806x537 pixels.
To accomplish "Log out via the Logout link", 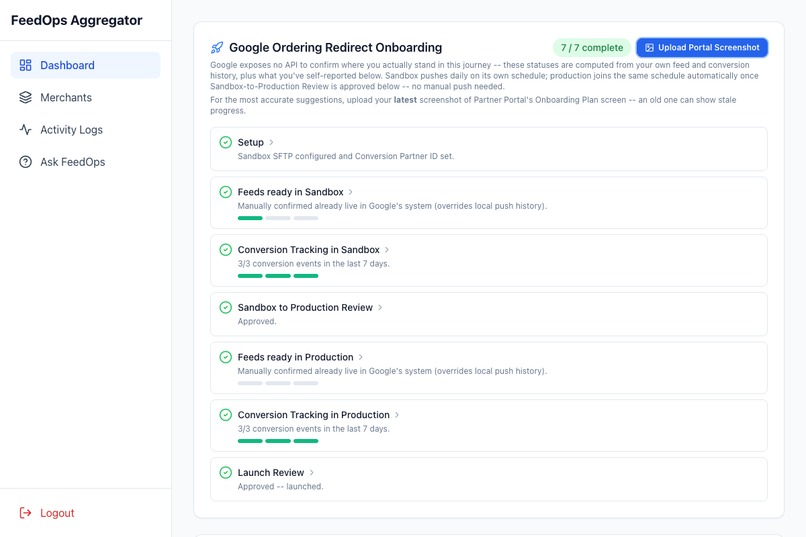I will pyautogui.click(x=47, y=513).
